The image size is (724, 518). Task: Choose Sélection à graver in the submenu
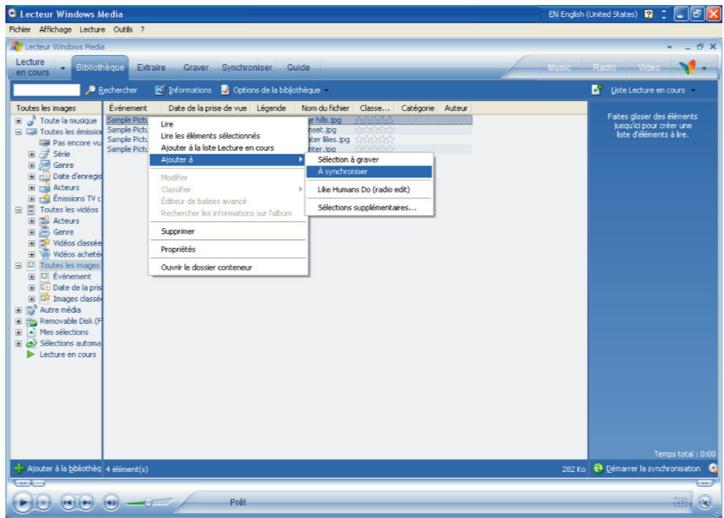369,160
